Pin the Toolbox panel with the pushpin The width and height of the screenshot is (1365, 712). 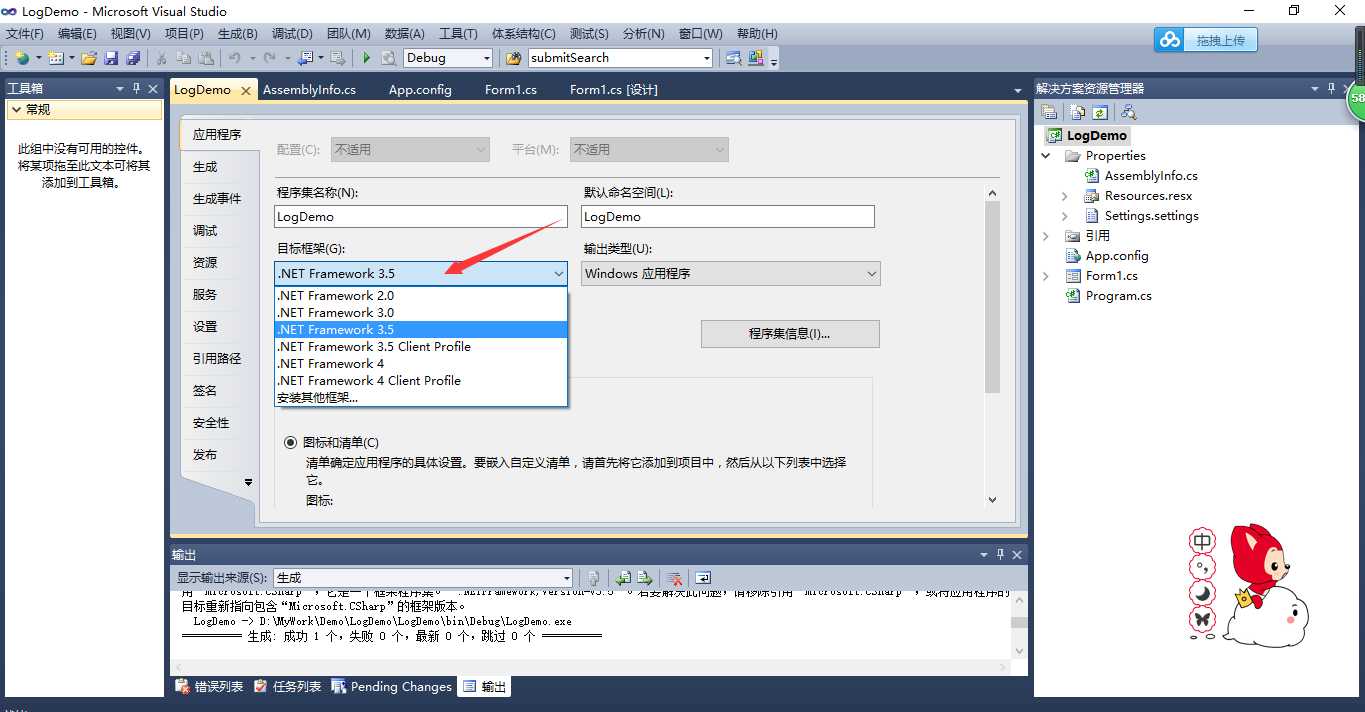tap(137, 88)
